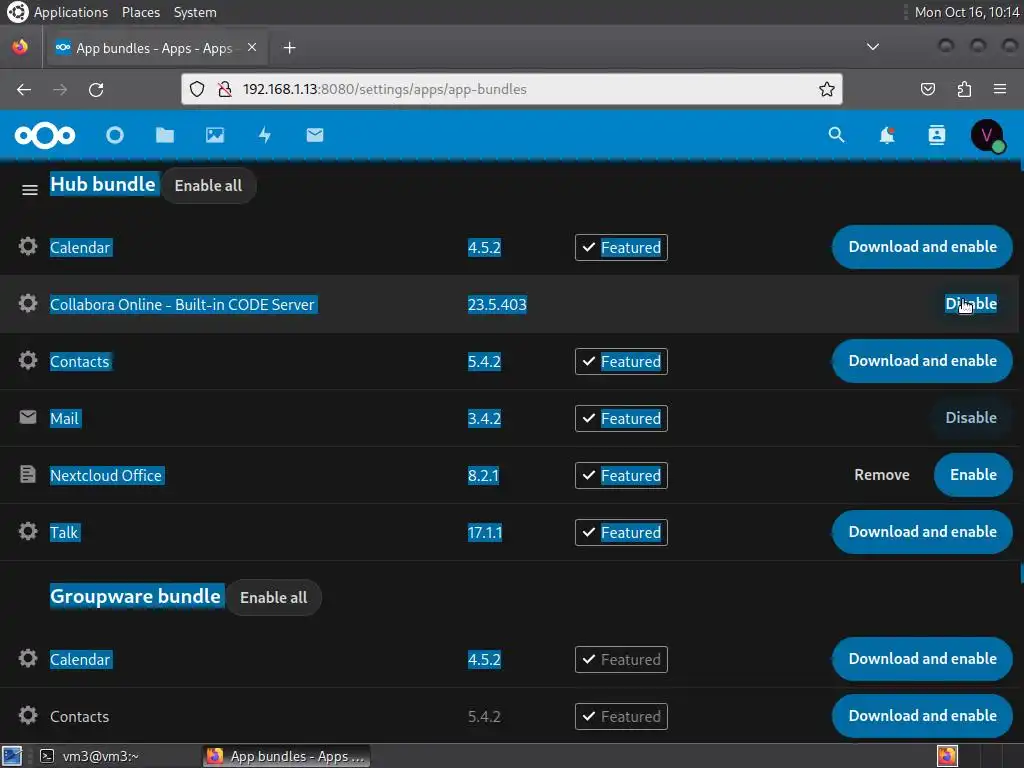Click Enable all for Groupware bundle
This screenshot has width=1024, height=768.
274,598
